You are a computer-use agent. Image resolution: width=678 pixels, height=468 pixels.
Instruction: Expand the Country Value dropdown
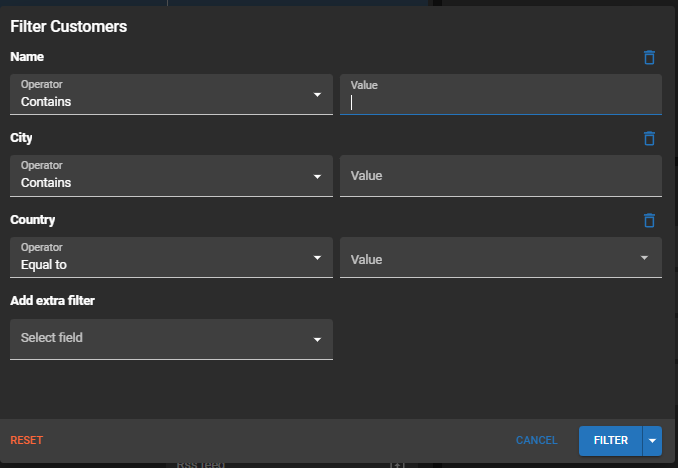click(501, 257)
